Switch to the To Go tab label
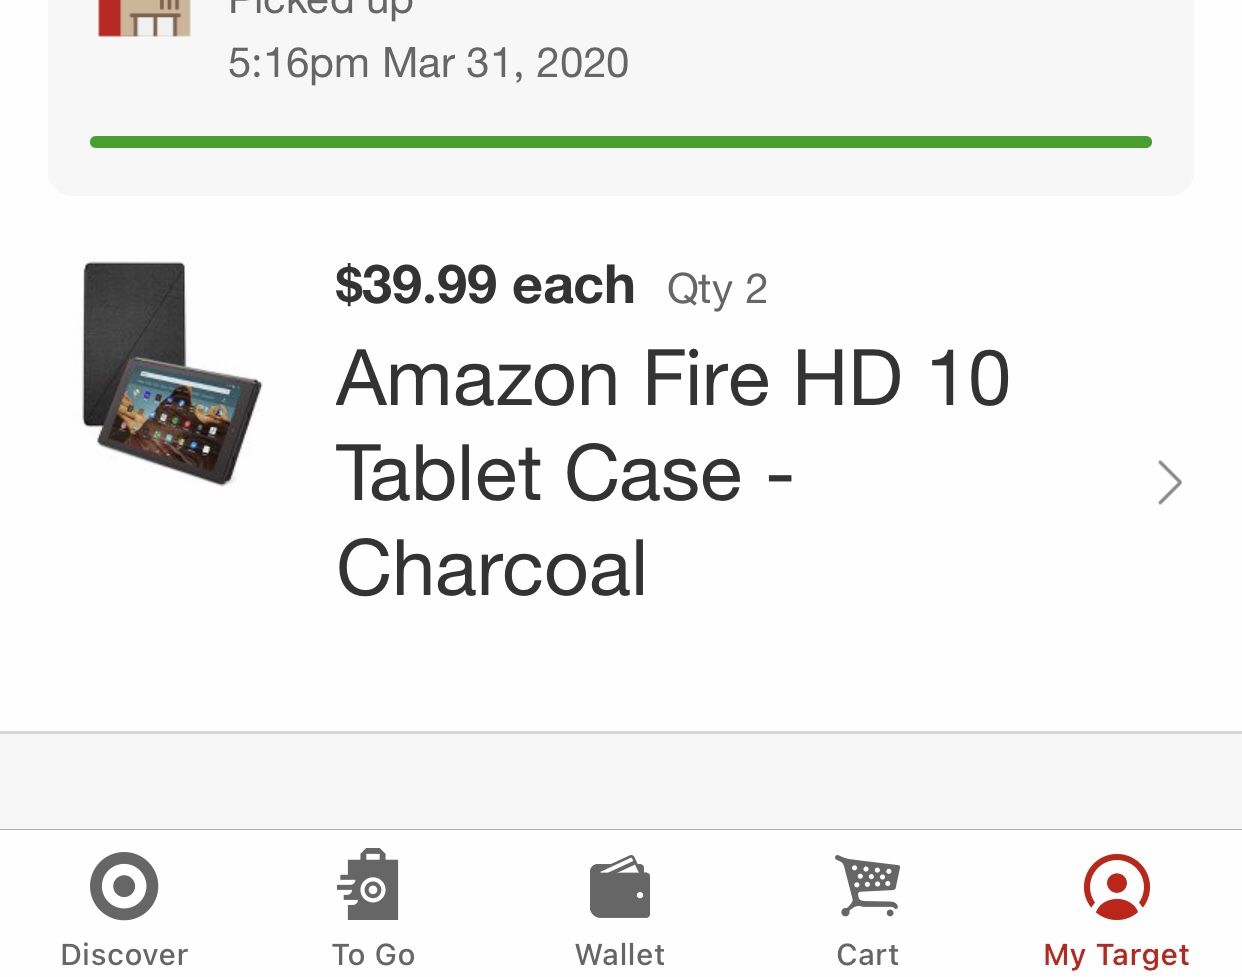 373,955
